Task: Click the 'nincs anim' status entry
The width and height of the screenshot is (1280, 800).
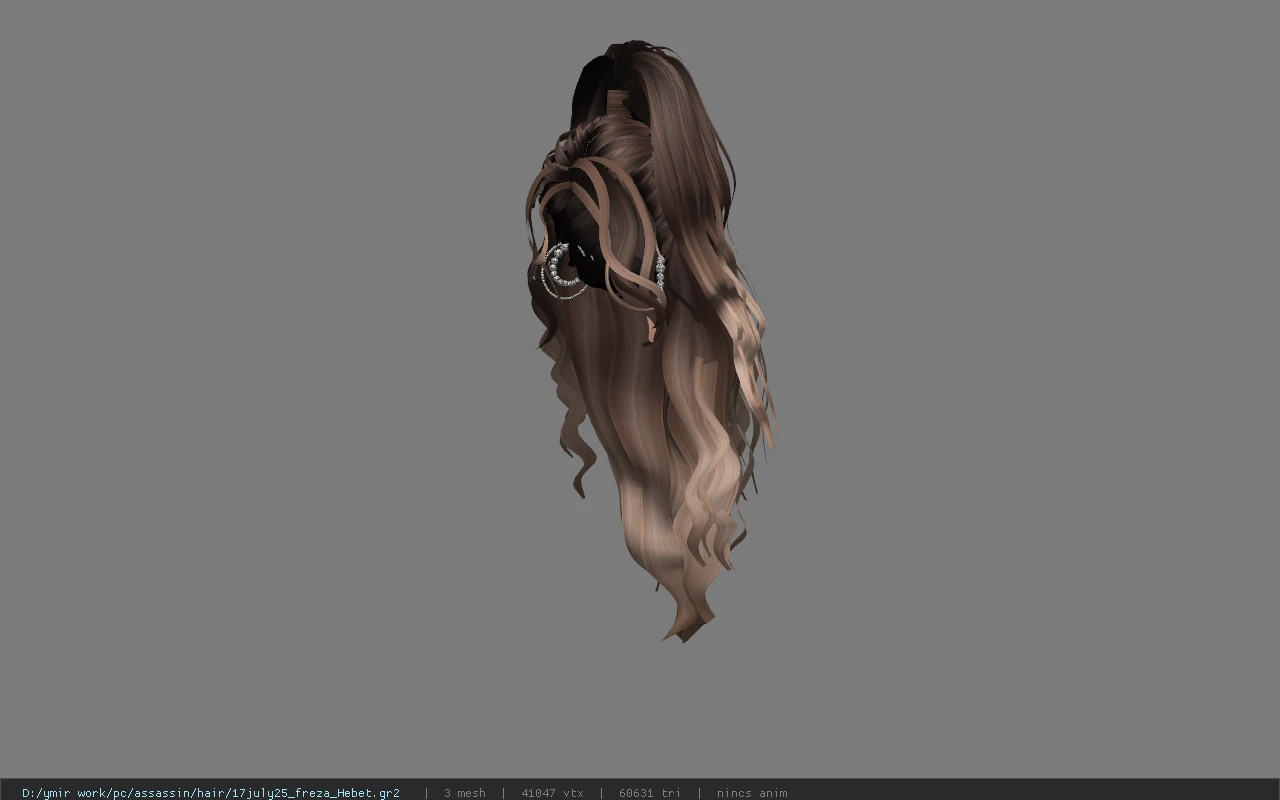Action: (x=752, y=793)
